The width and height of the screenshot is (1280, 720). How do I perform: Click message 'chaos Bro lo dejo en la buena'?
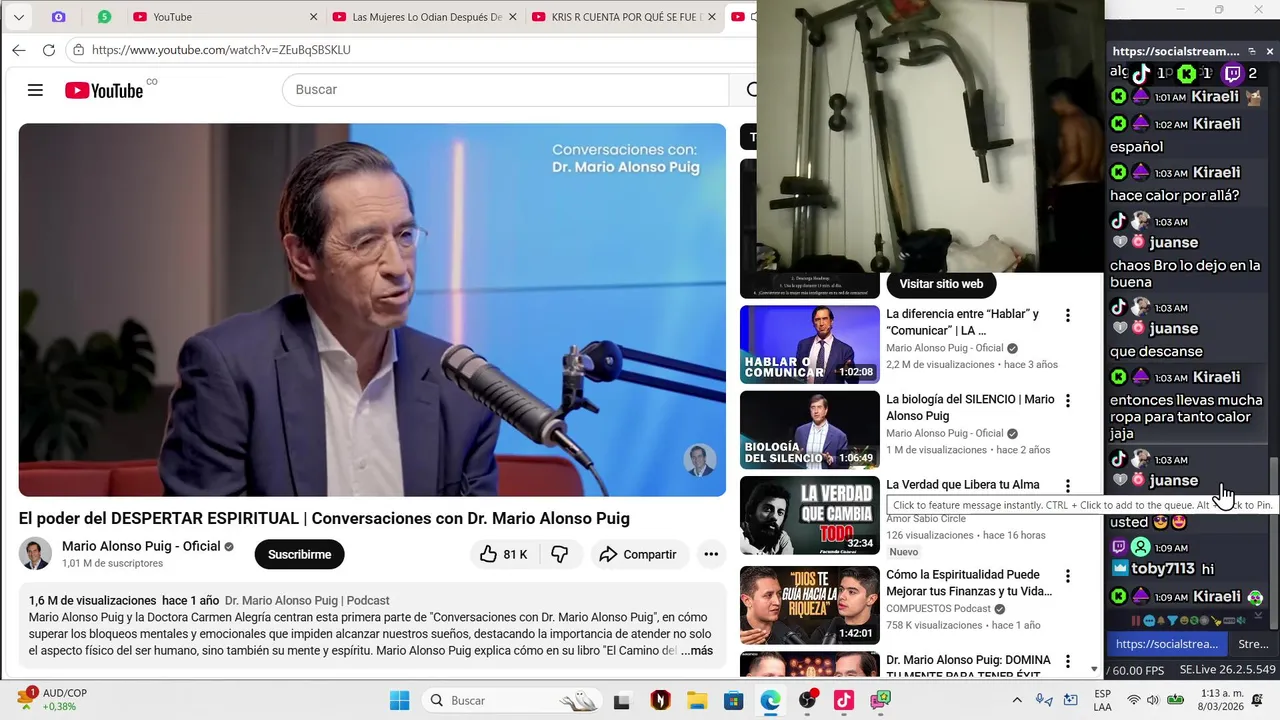point(1185,274)
